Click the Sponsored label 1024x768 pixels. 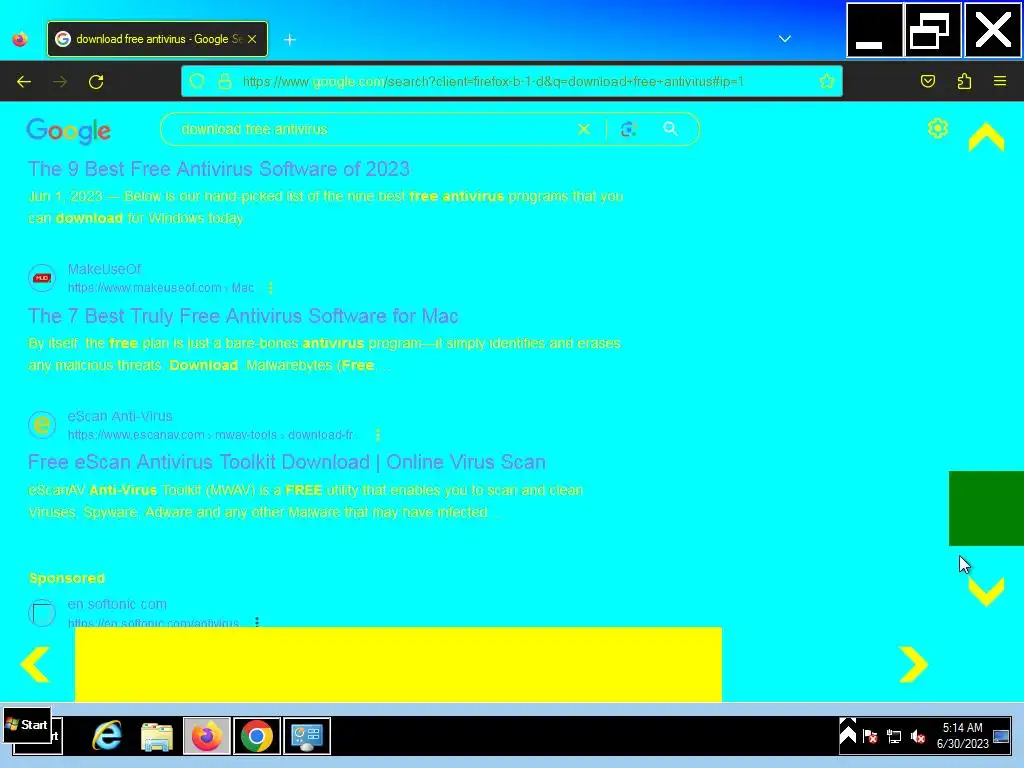[x=67, y=578]
